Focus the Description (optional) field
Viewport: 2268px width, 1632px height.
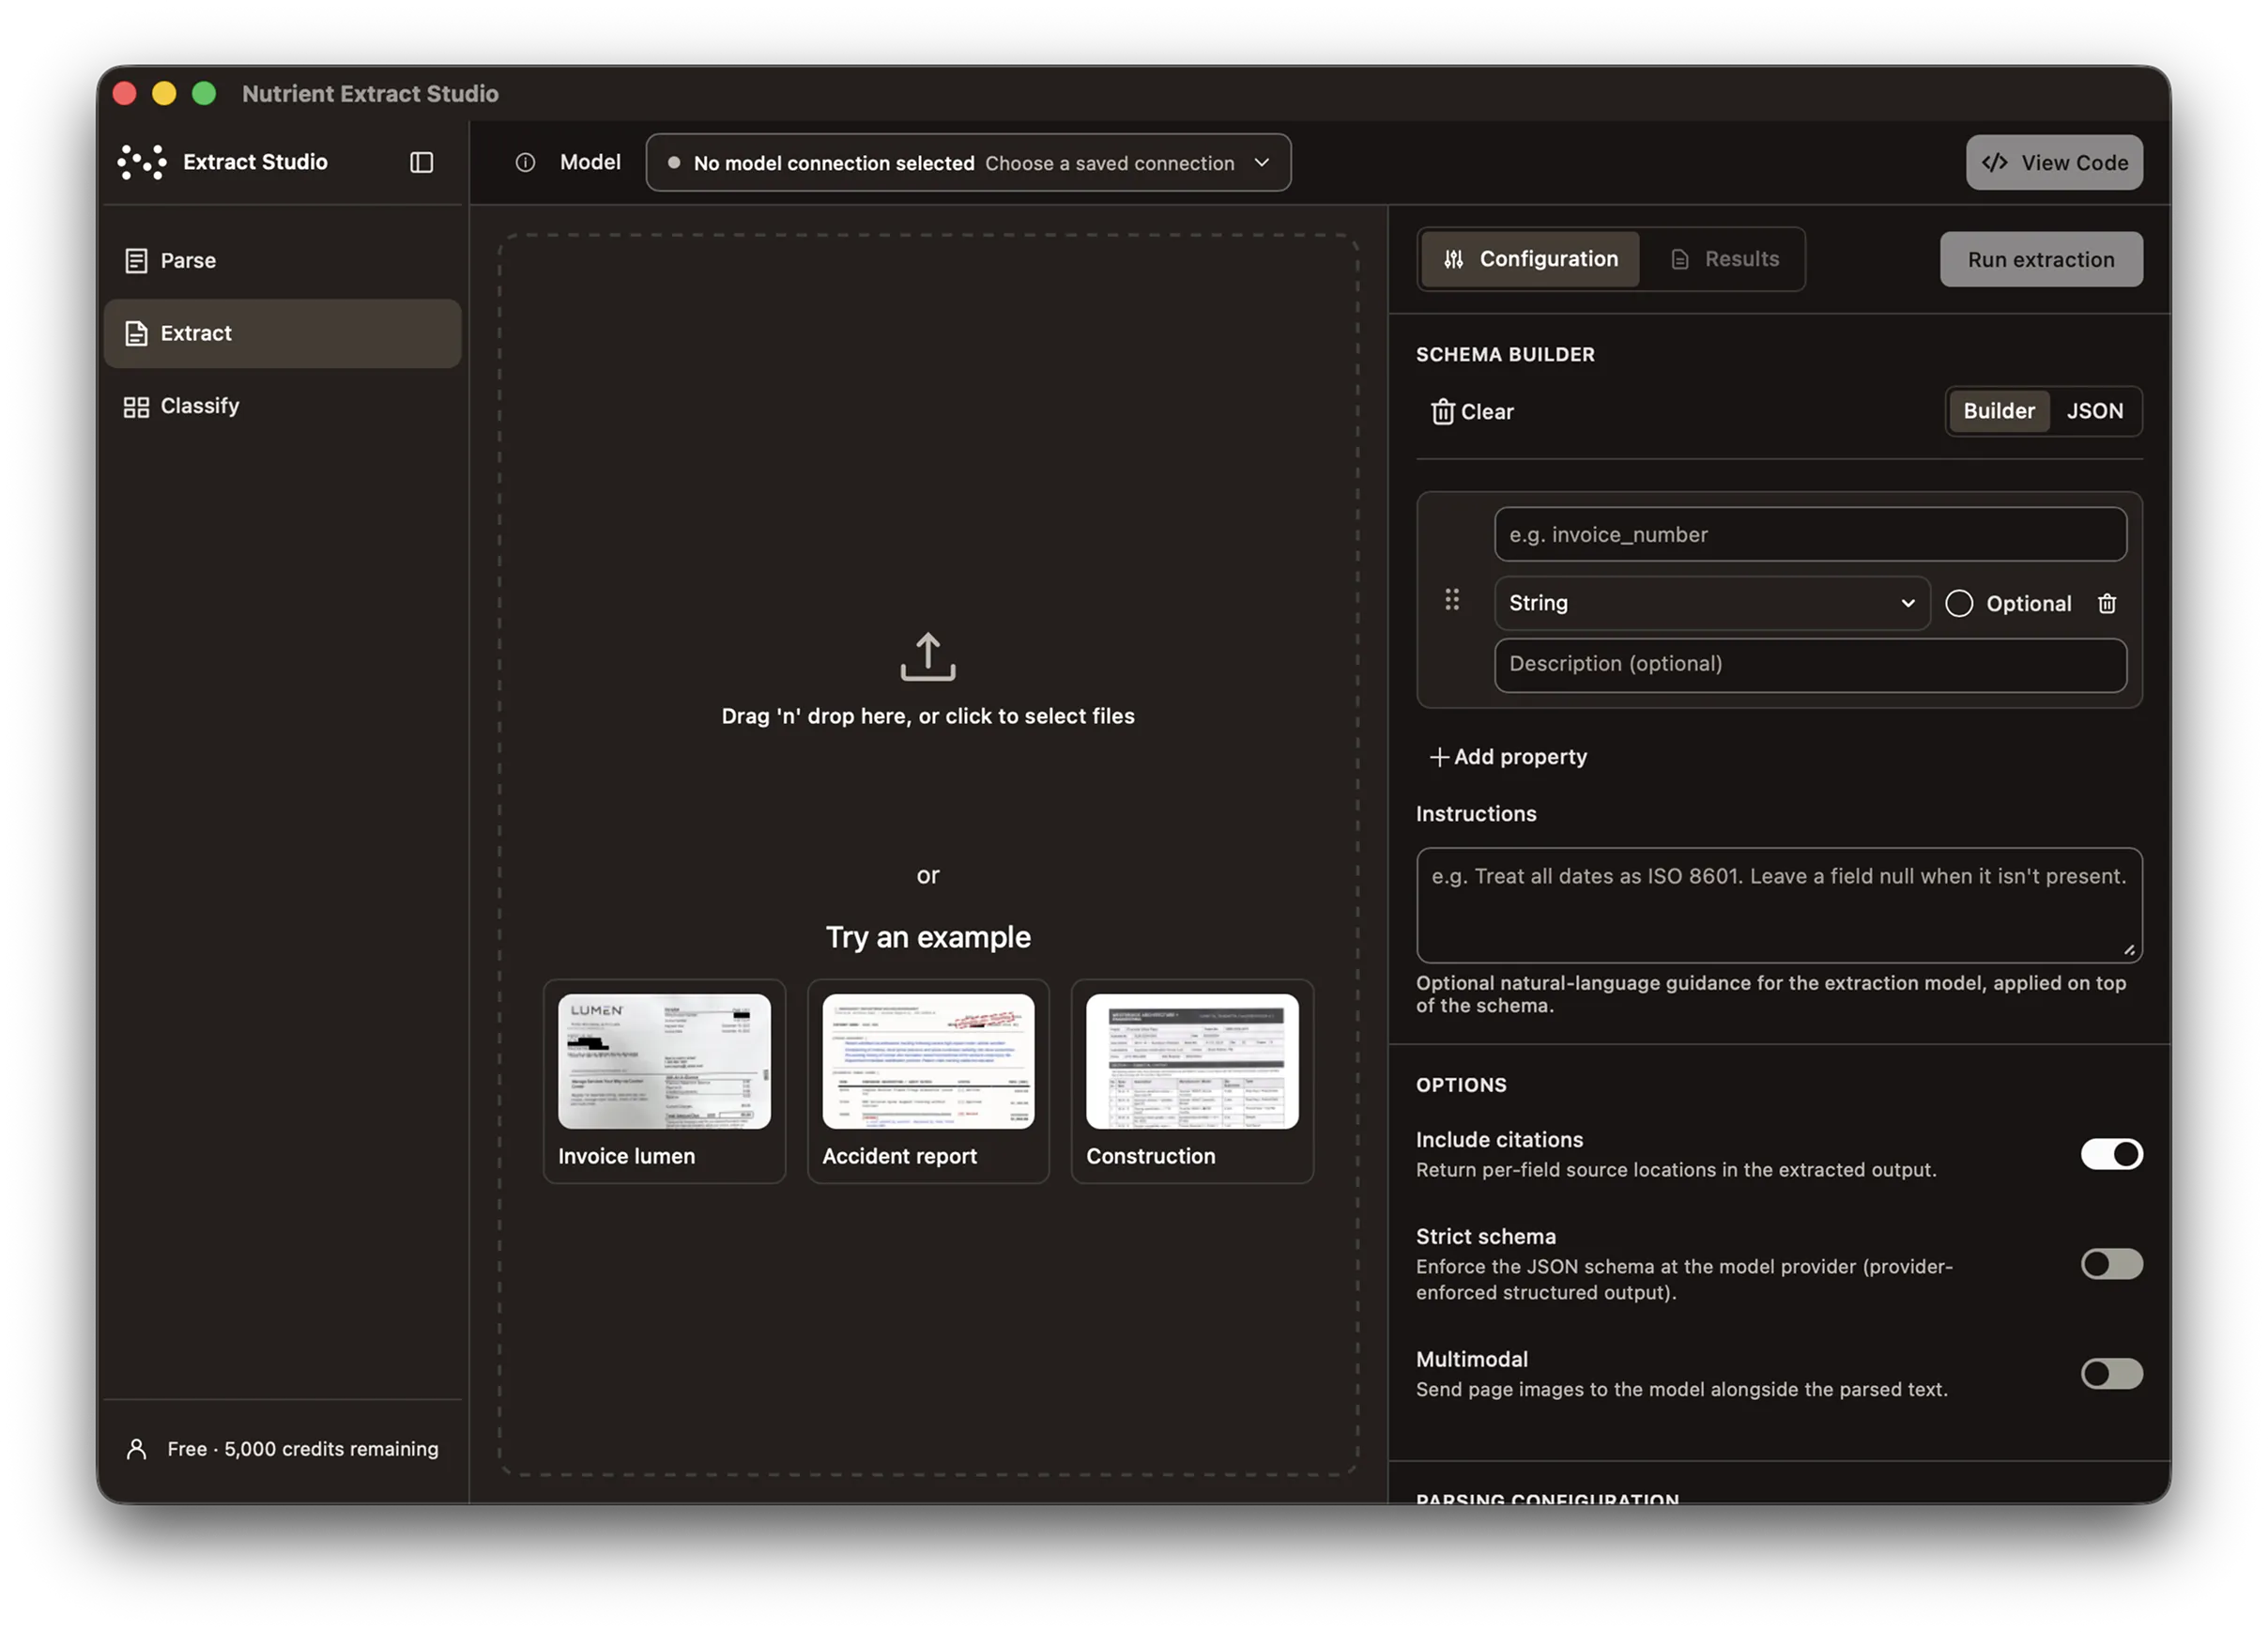point(1809,664)
